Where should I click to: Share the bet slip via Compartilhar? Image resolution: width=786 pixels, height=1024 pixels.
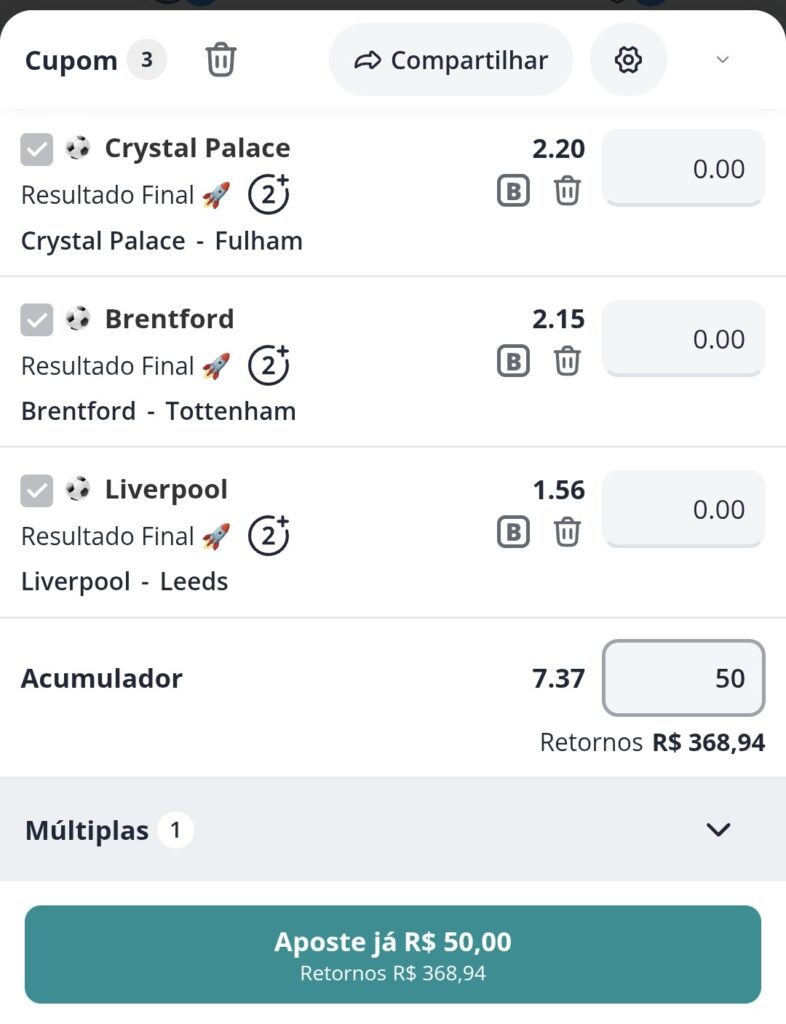tap(451, 60)
